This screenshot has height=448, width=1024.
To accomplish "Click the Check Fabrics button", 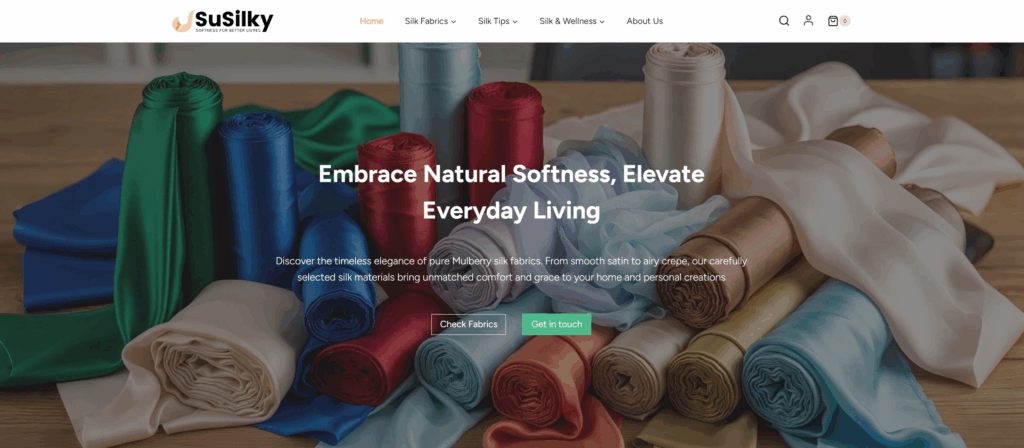I will (468, 324).
